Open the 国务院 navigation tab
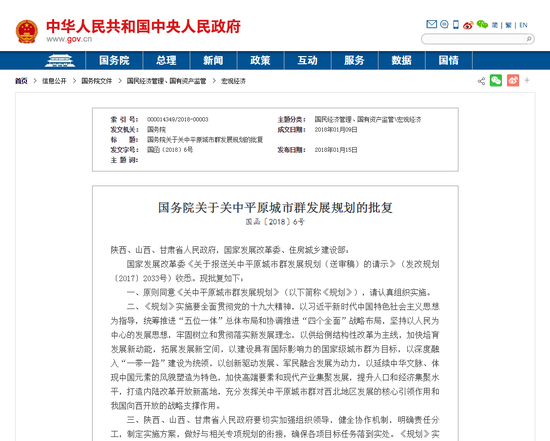Screen dimensions: 550x441 (x=114, y=60)
